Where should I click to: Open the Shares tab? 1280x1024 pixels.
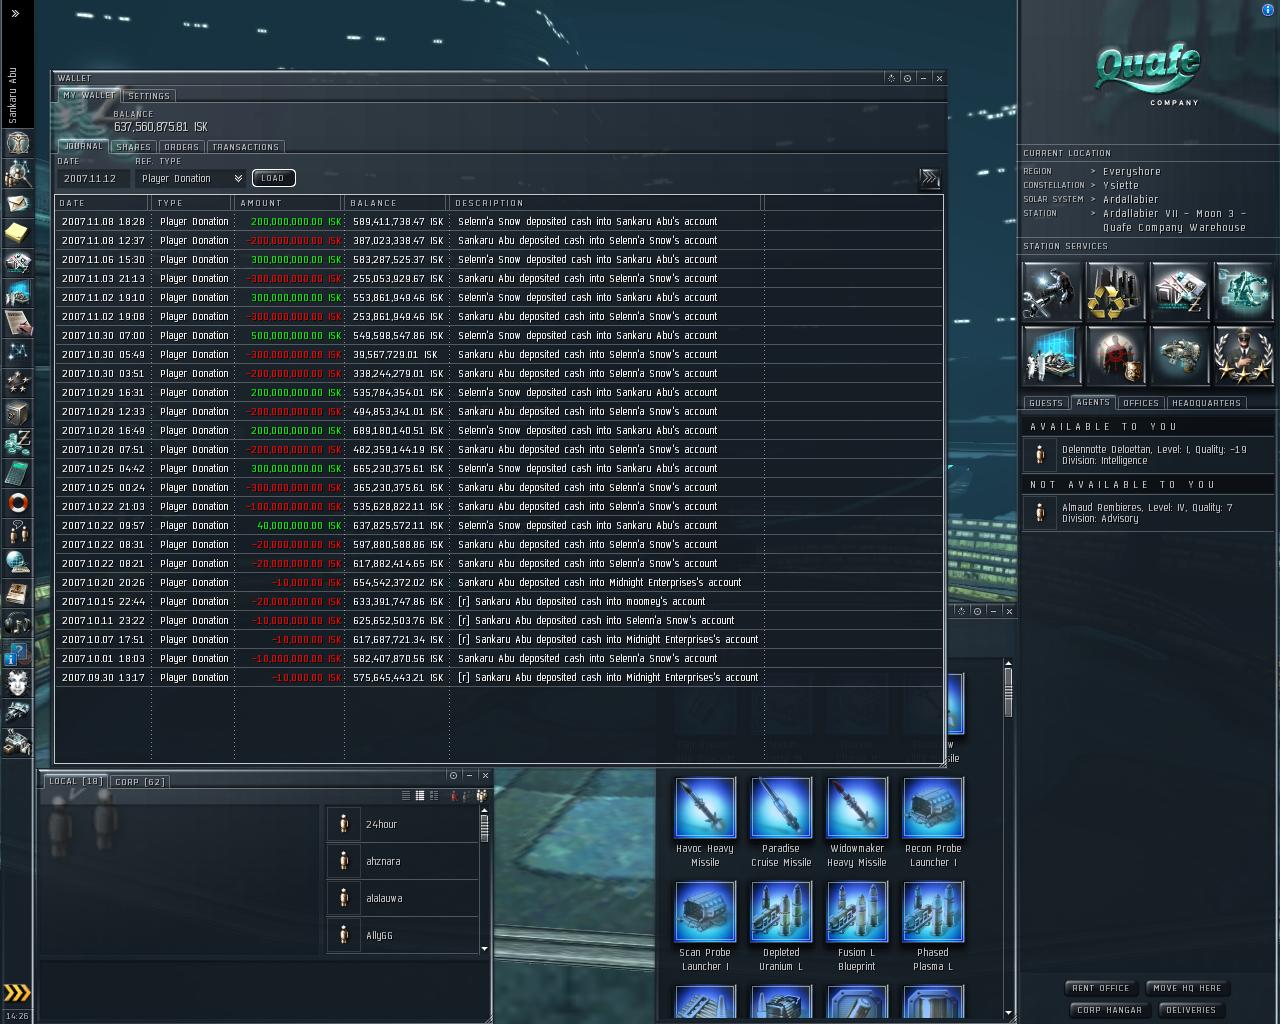133,147
